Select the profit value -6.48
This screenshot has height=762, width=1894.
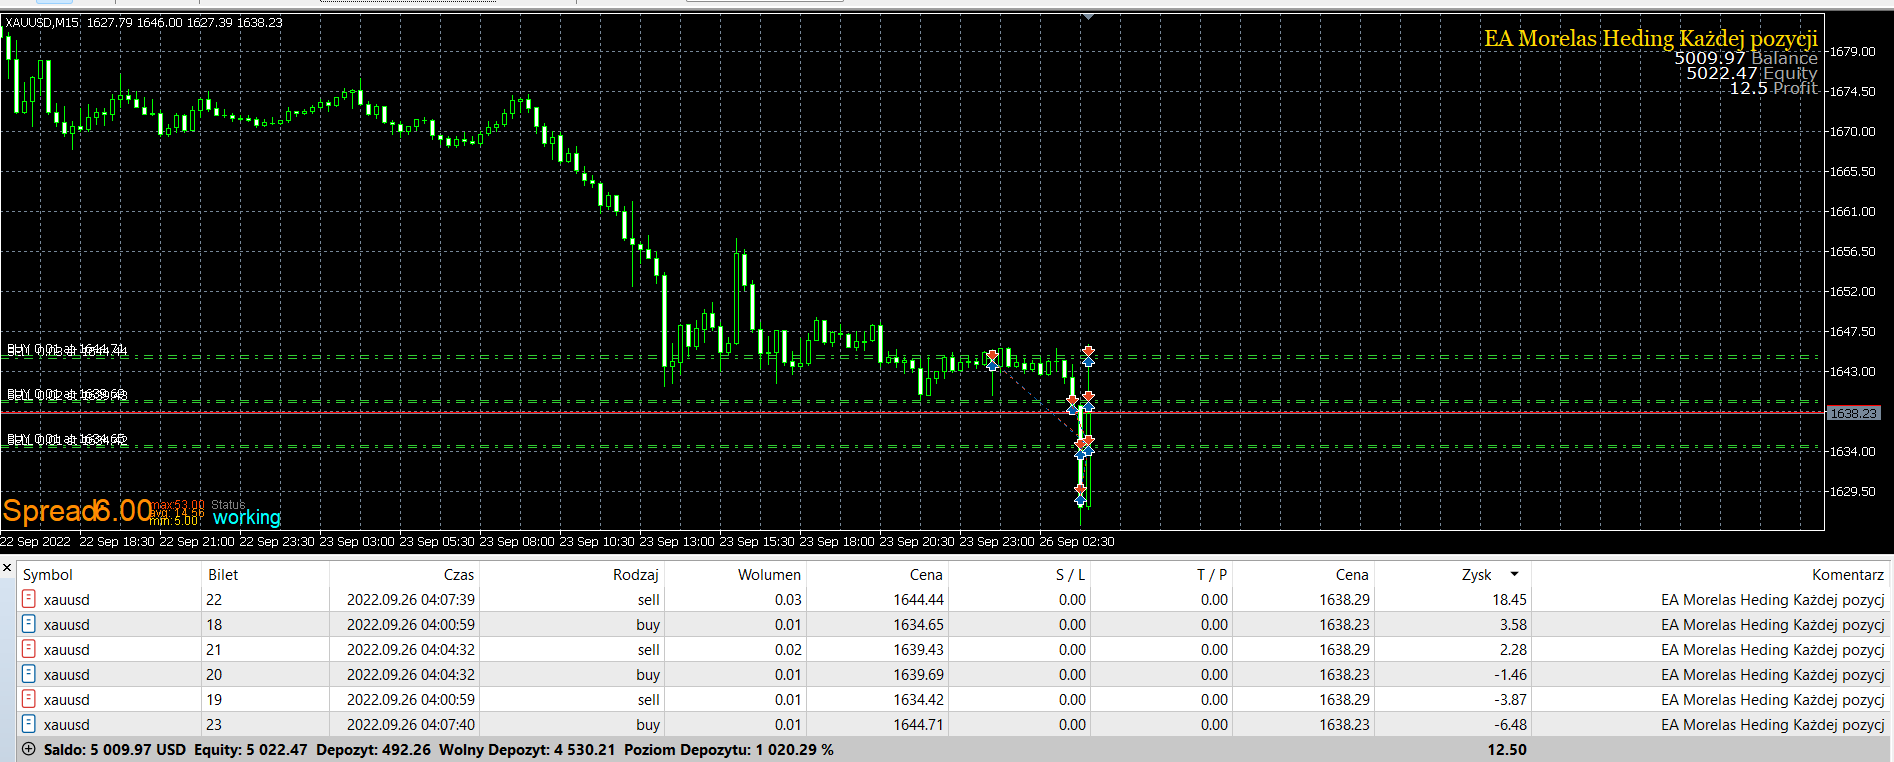(x=1510, y=724)
